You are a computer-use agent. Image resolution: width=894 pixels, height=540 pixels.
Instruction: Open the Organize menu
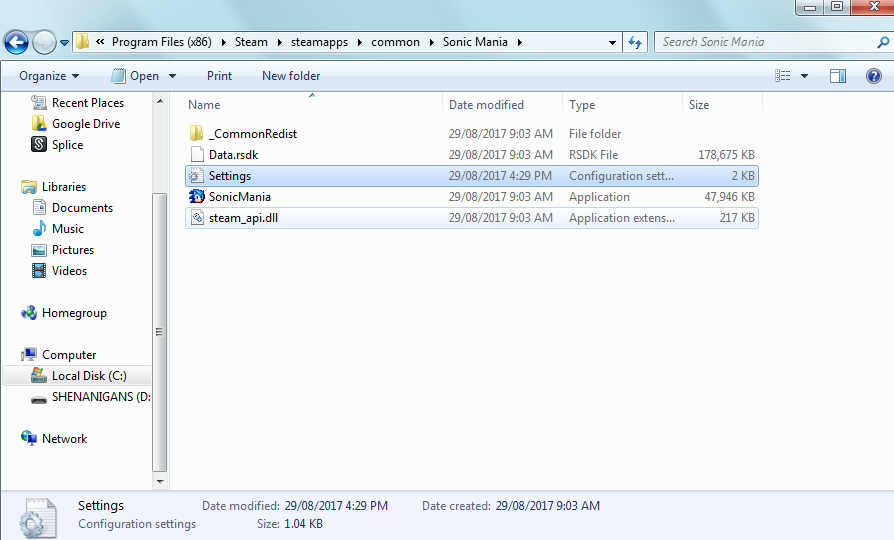click(49, 76)
